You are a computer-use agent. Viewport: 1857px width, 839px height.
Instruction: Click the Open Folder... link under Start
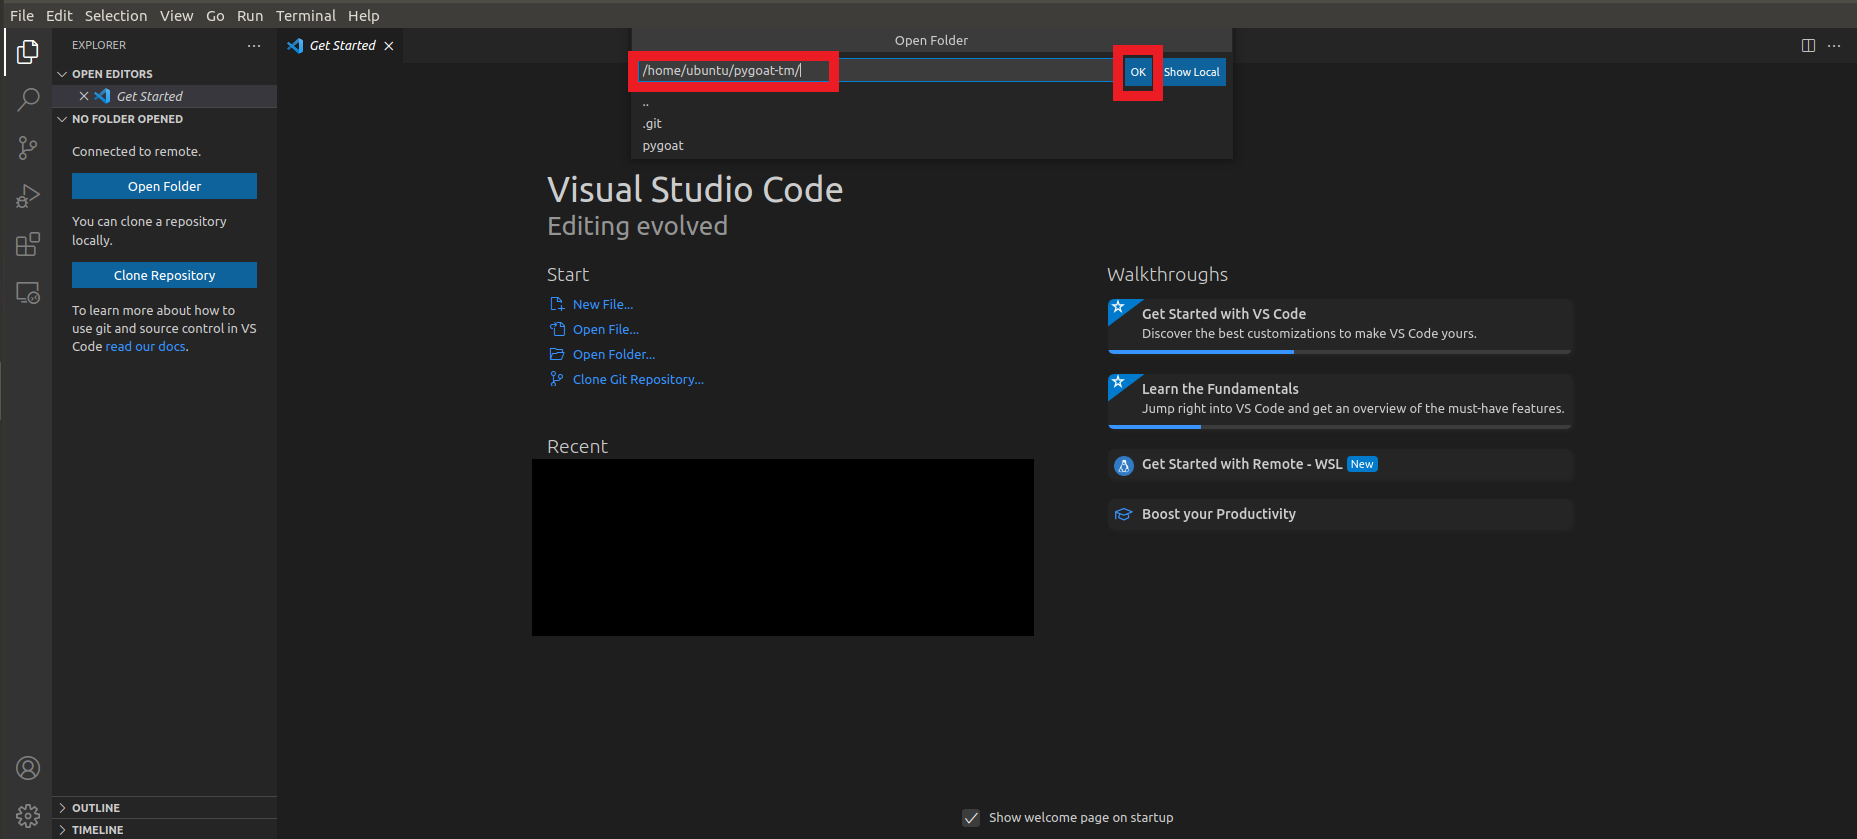click(x=614, y=354)
